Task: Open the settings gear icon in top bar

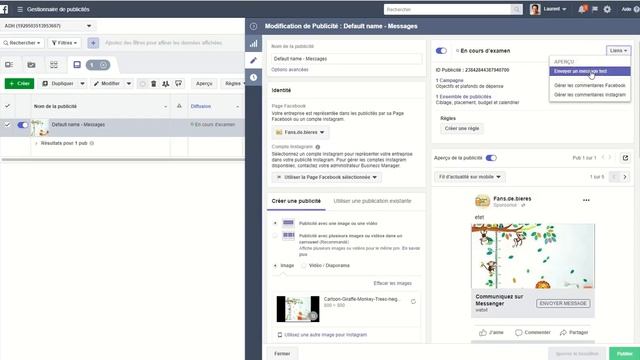Action: click(607, 9)
